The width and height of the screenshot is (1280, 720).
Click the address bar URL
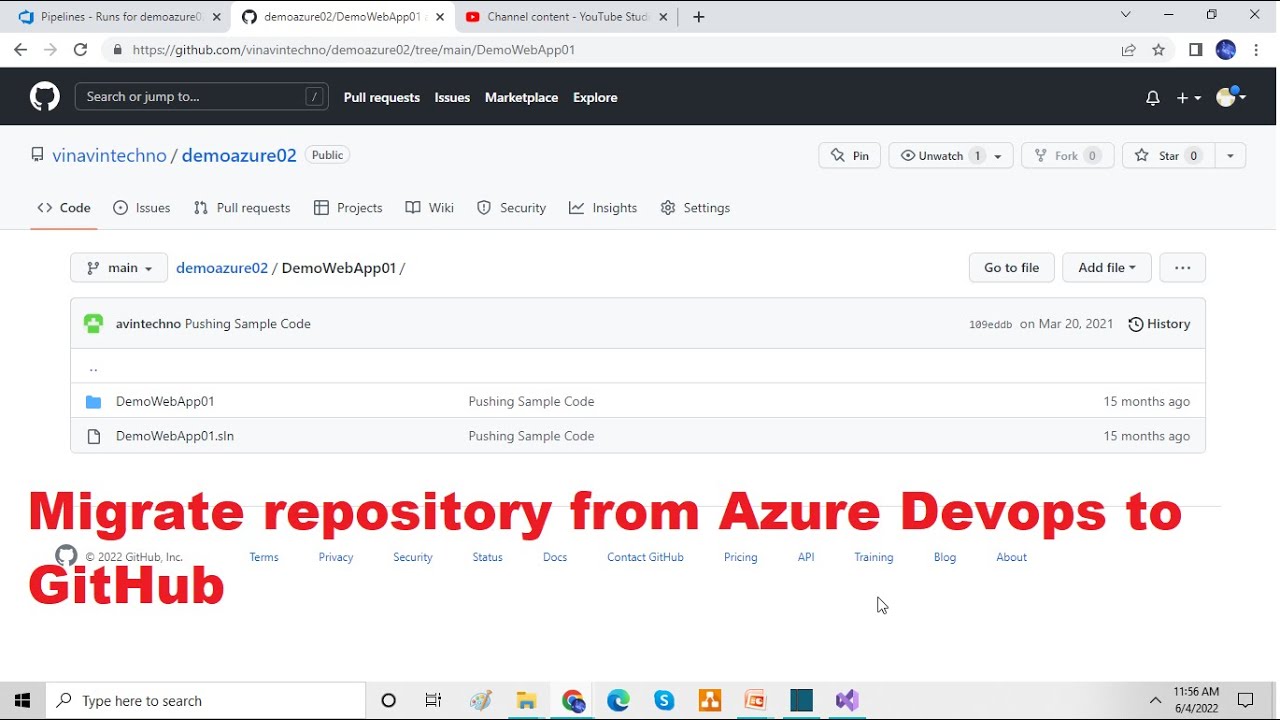coord(353,50)
